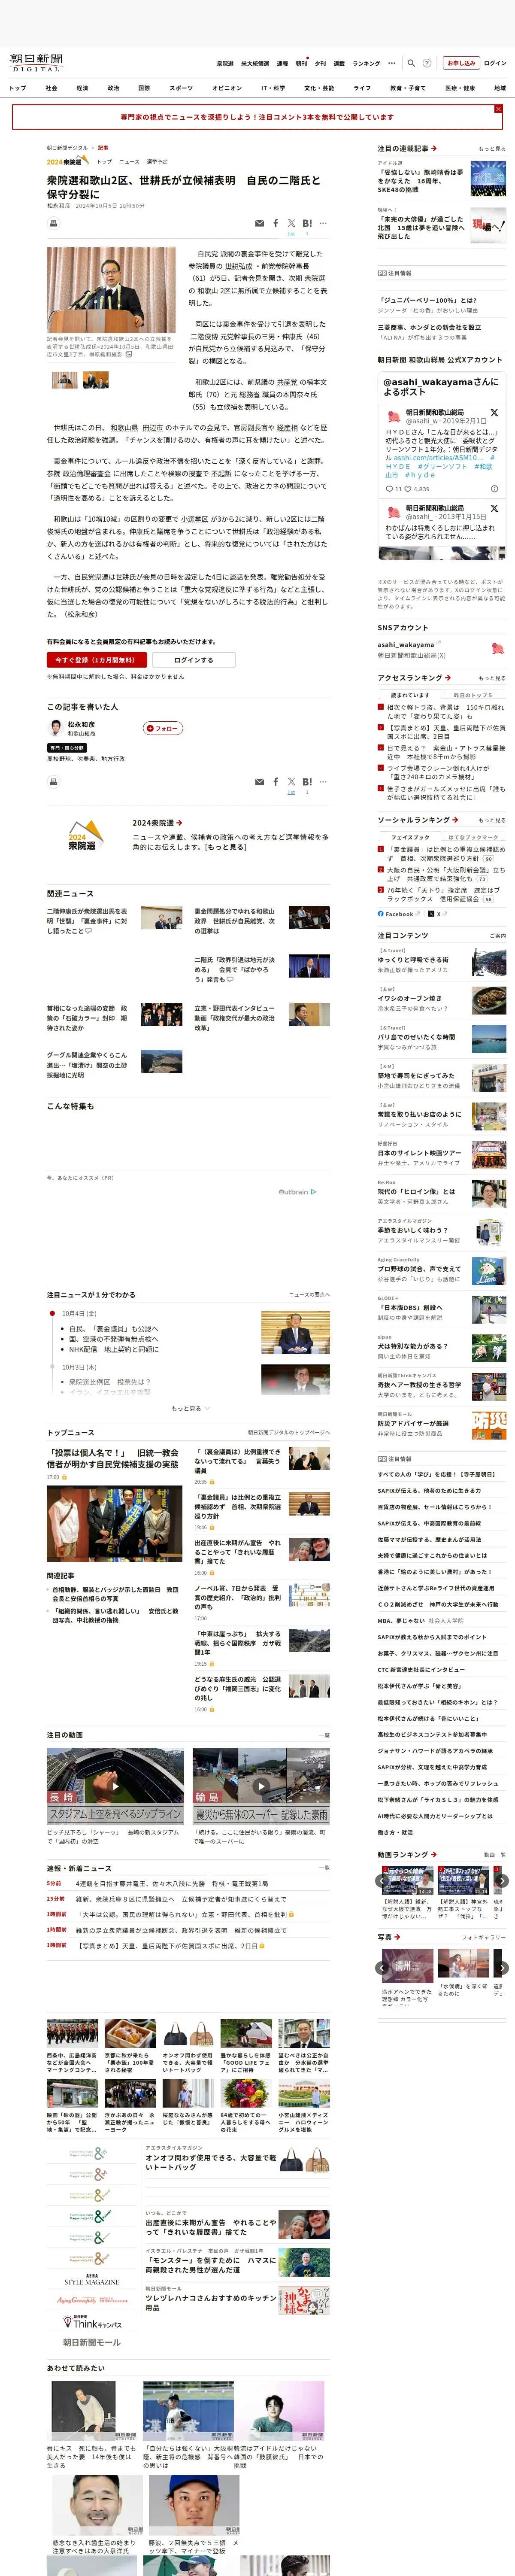
Task: Expand もっと見る for アクセスランキング
Action: click(x=492, y=678)
